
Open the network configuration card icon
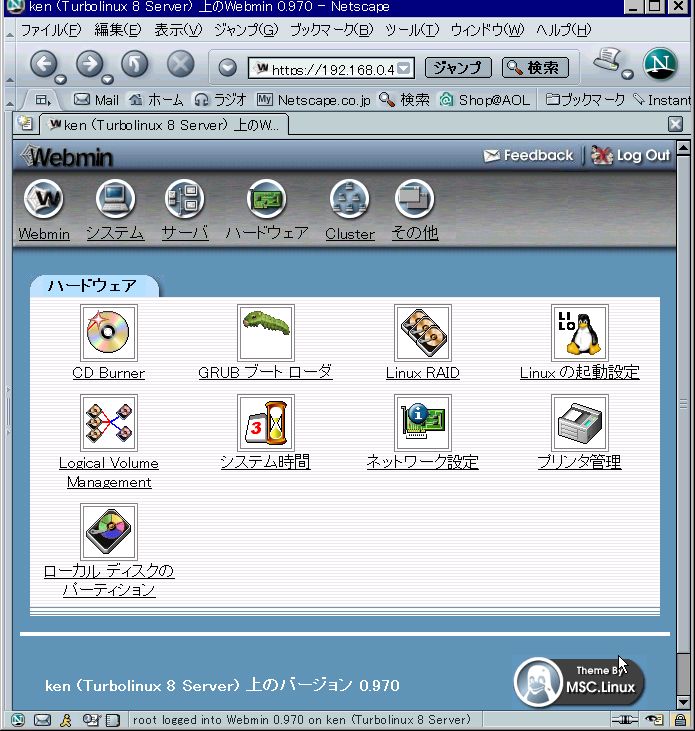pos(423,422)
